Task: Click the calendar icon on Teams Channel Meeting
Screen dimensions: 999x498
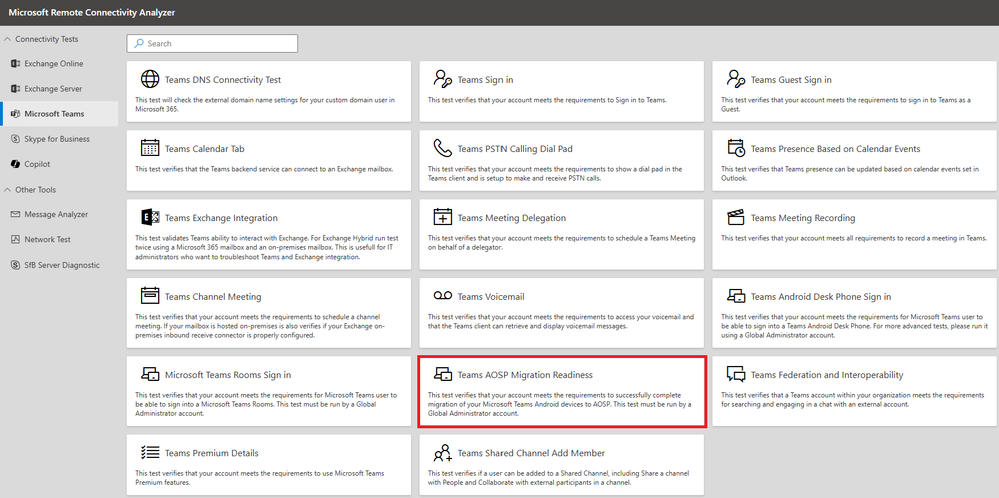Action: (x=149, y=295)
